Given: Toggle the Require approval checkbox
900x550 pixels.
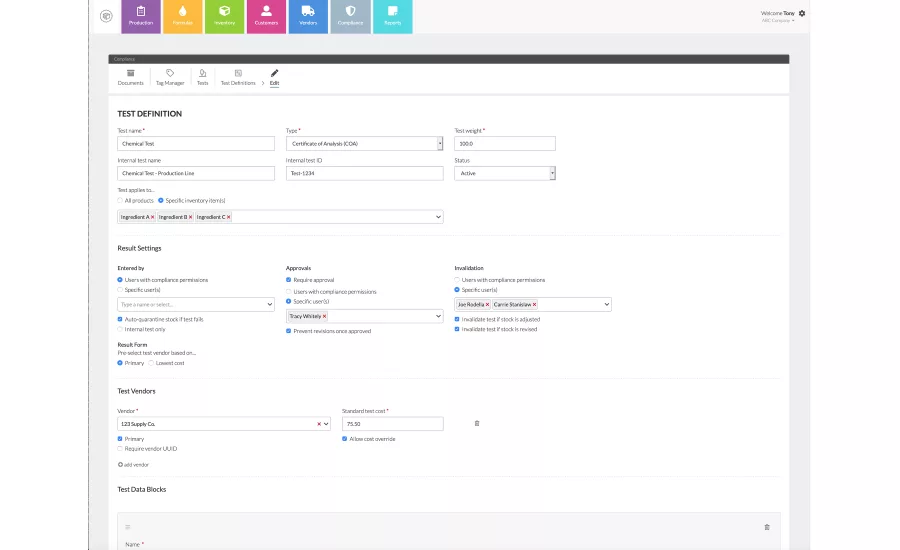Looking at the screenshot, I should click(289, 280).
